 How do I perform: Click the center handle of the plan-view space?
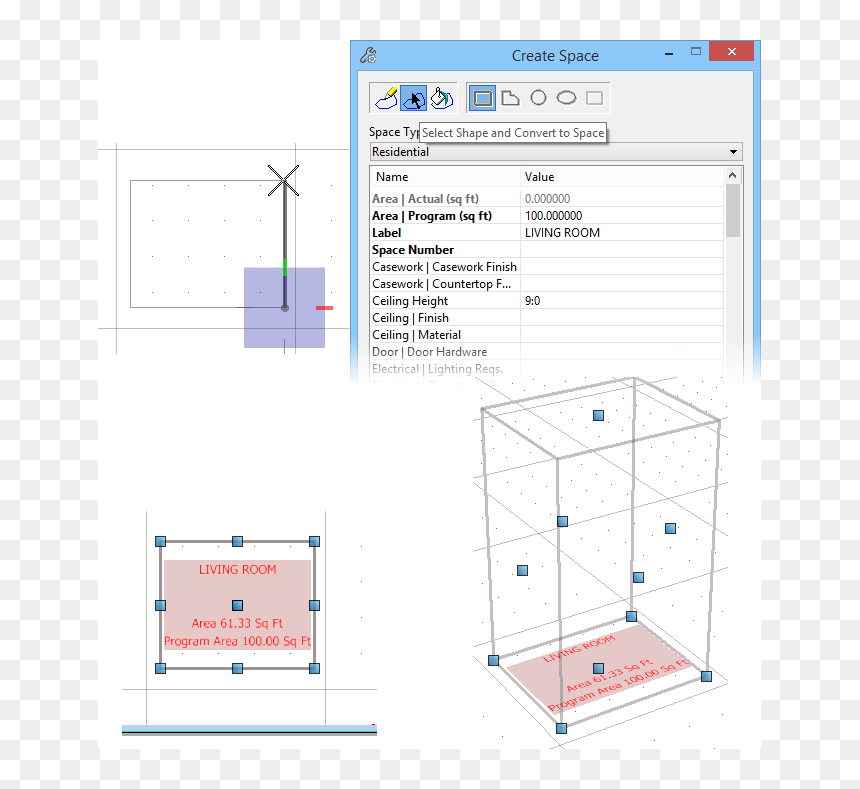pyautogui.click(x=237, y=605)
